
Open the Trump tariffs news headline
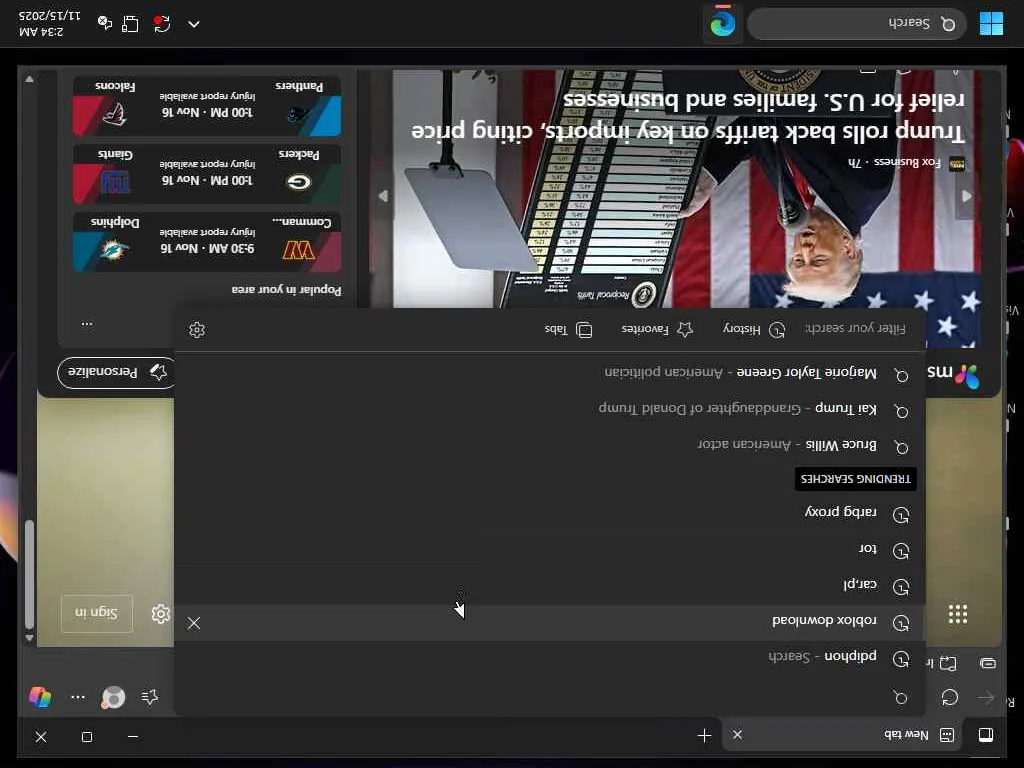[688, 116]
